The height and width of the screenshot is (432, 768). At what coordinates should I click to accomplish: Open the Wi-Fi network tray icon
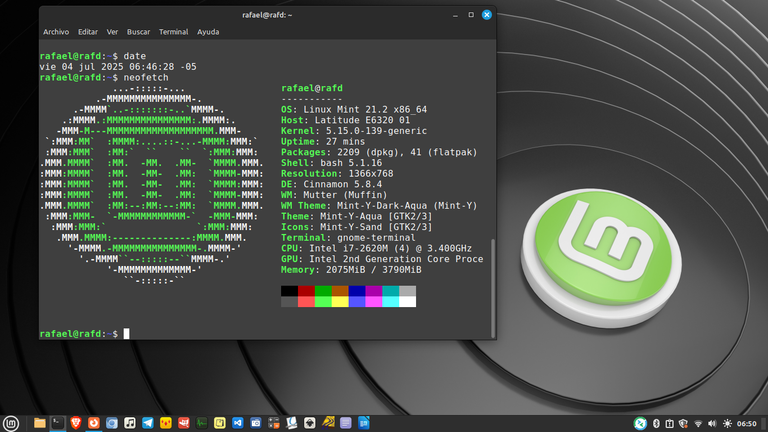click(x=698, y=424)
